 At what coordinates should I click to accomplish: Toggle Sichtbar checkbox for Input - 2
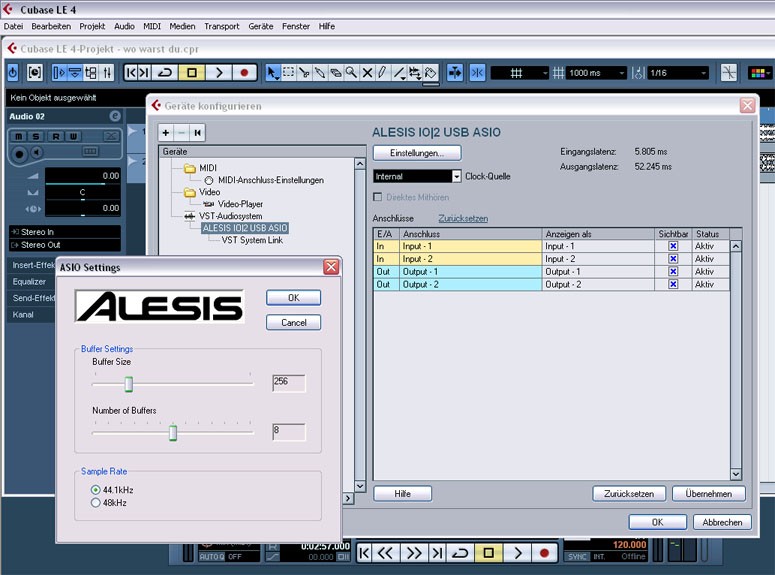pos(673,259)
